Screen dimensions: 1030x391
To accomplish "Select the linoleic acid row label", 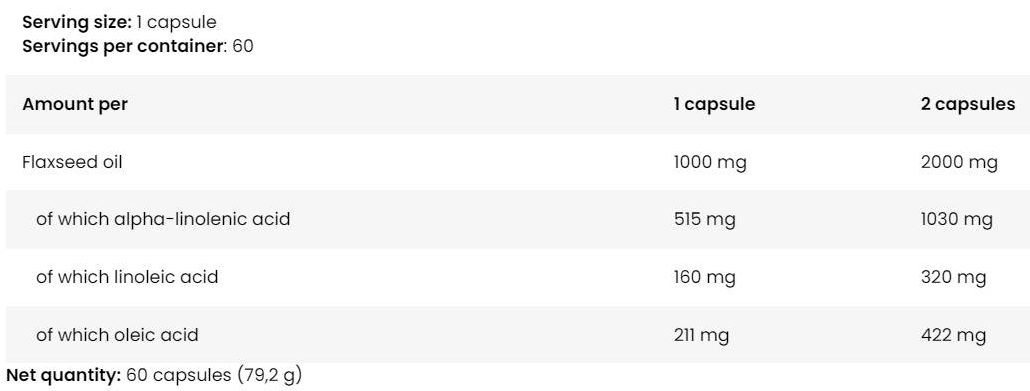I will pyautogui.click(x=127, y=277).
